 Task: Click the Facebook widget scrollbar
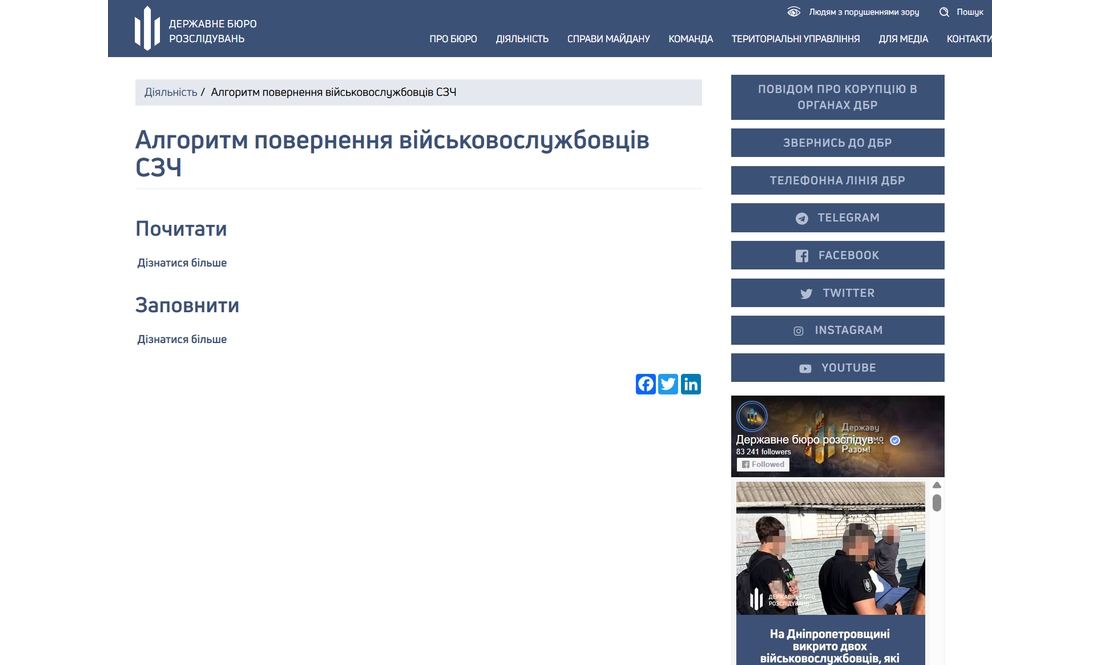[937, 502]
